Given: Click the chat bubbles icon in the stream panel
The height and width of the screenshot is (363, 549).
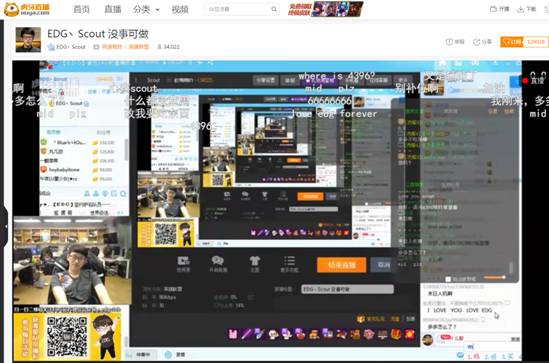Looking at the screenshot, I should (218, 261).
